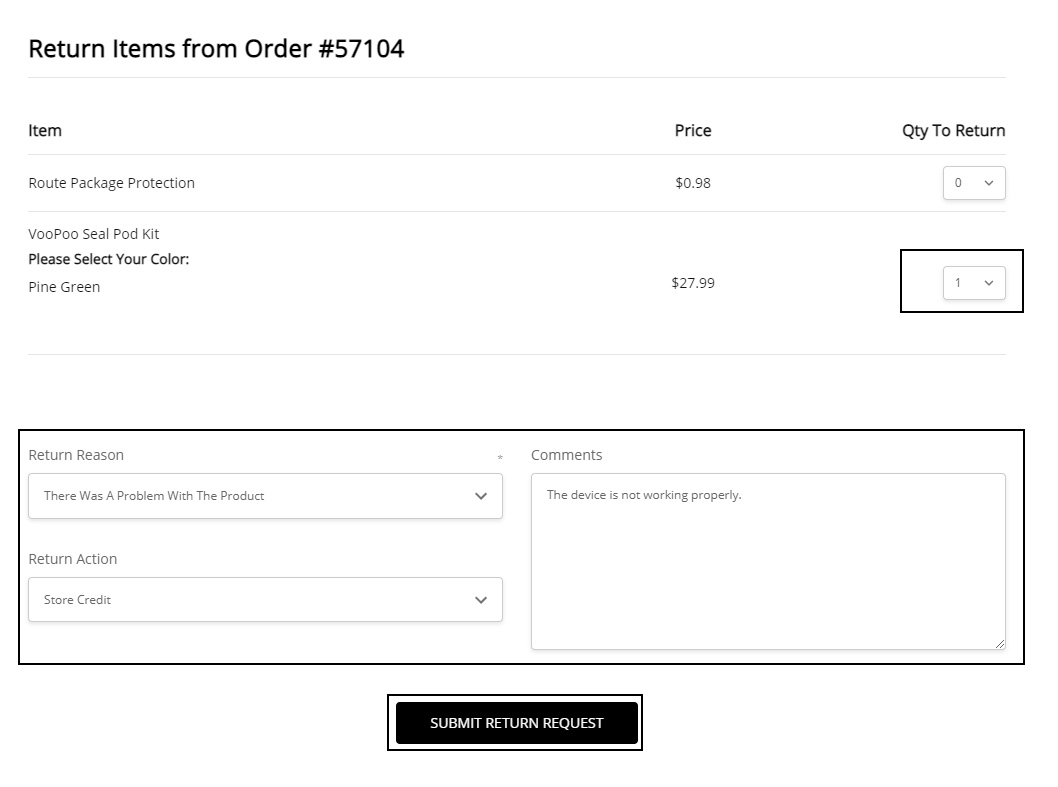Click the Return Reason field label
1058x787 pixels.
[76, 455]
